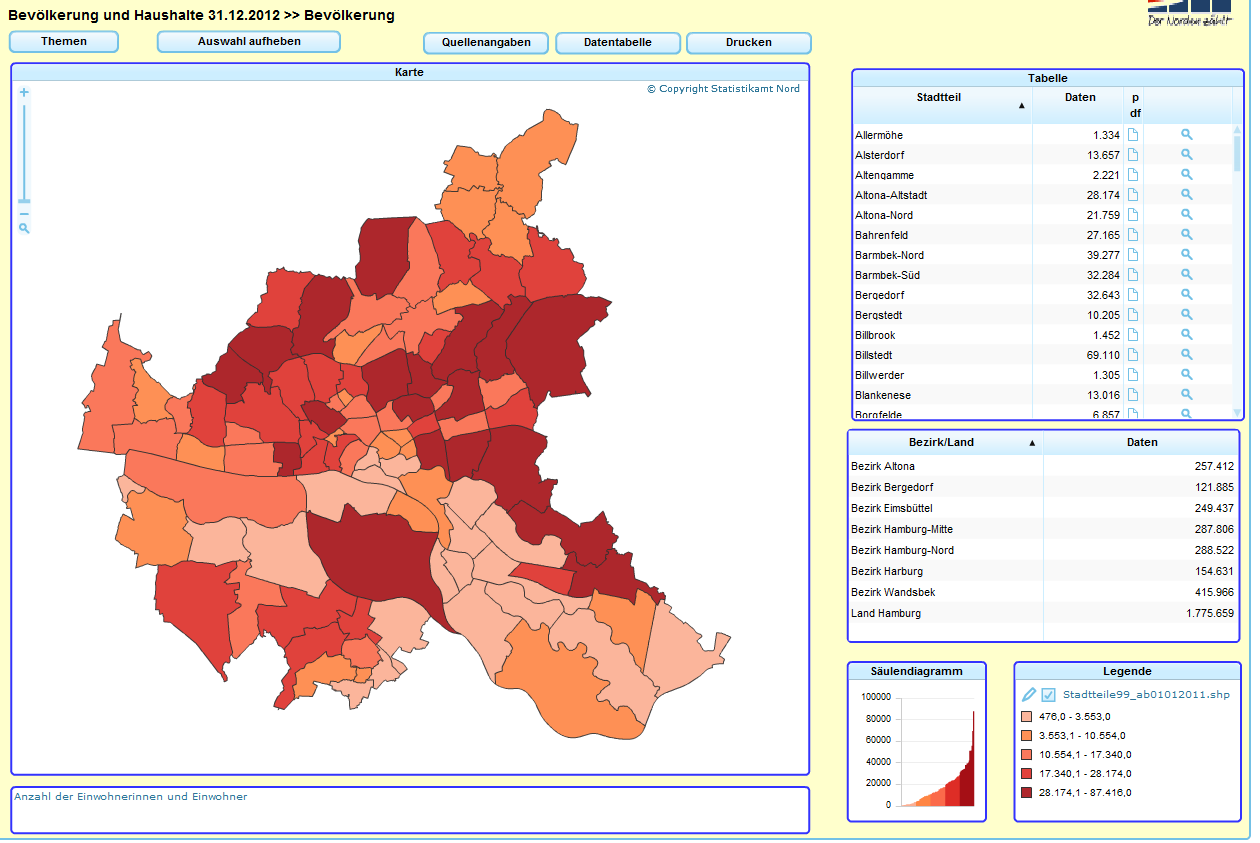Viewport: 1260px width, 843px height.
Task: Sort by the Bezirk/Land column header
Action: click(942, 442)
